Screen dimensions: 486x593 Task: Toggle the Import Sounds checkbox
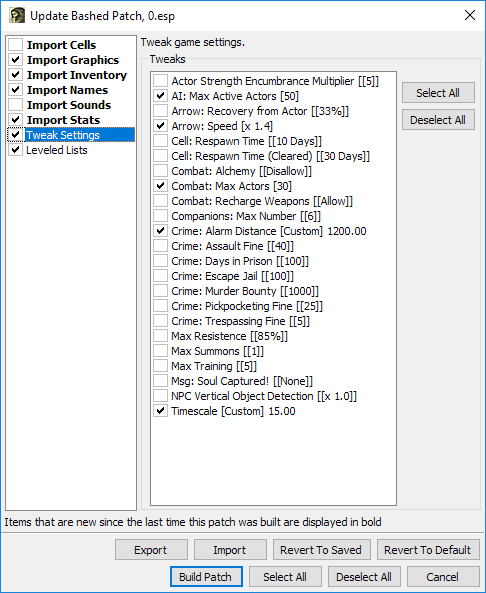coord(16,105)
